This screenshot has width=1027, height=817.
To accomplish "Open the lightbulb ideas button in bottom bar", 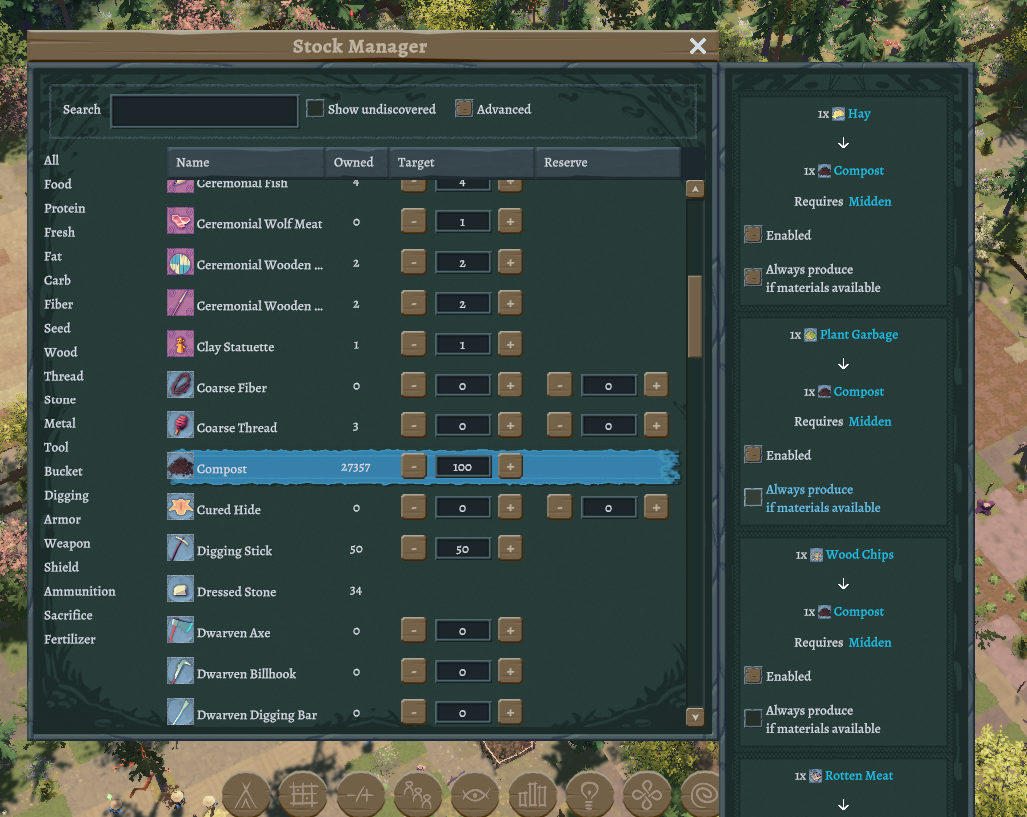I will [x=589, y=795].
